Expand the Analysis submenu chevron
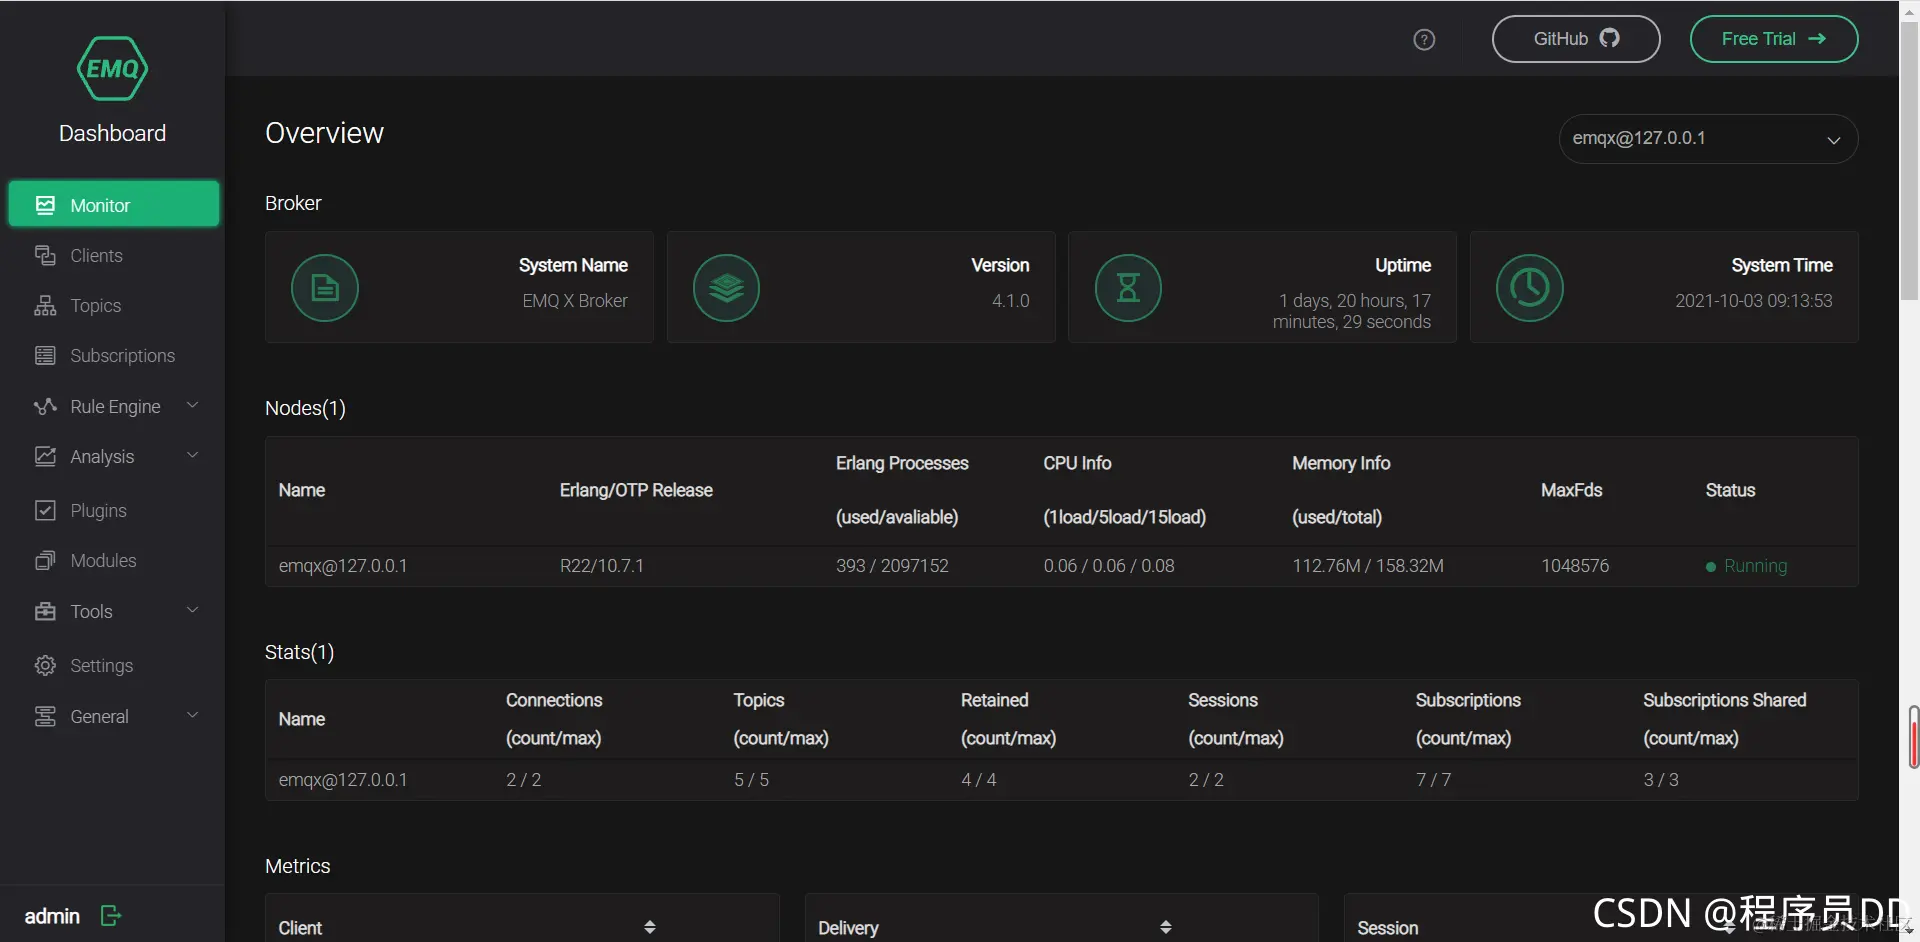 click(x=193, y=455)
